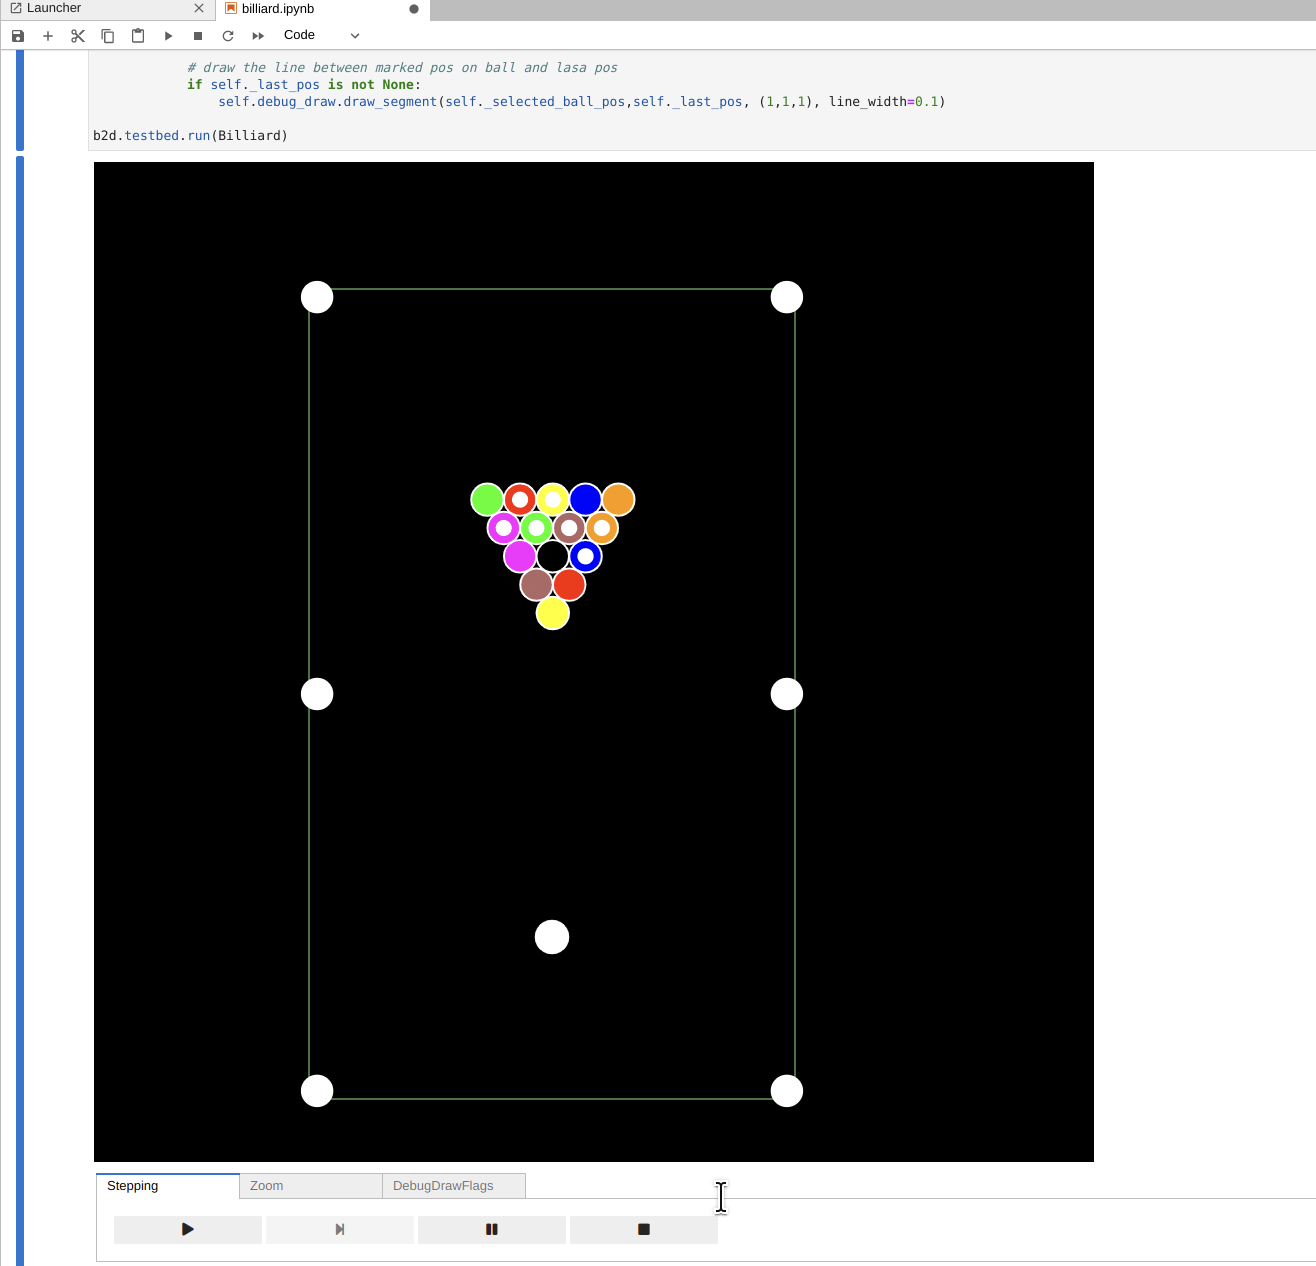
Task: Click the top-left pocket of the table
Action: tap(317, 297)
